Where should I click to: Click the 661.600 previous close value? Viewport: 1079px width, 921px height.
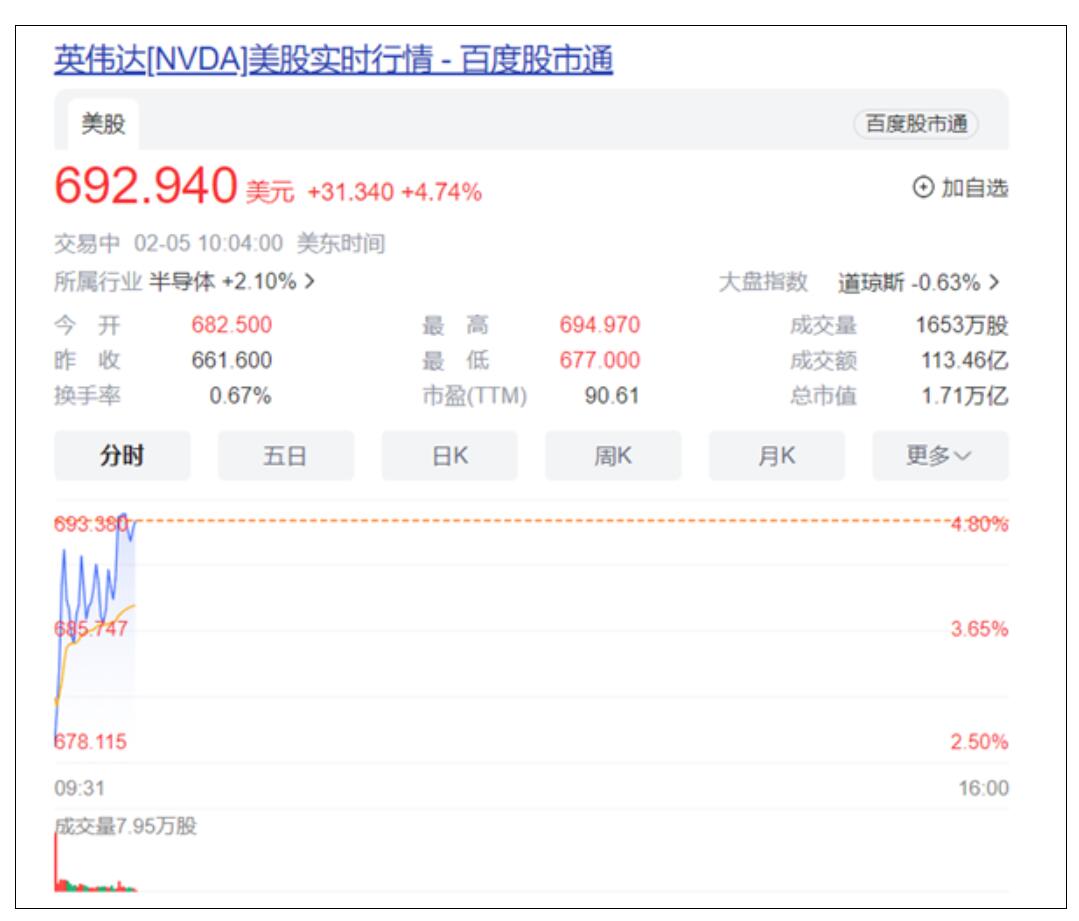click(232, 360)
